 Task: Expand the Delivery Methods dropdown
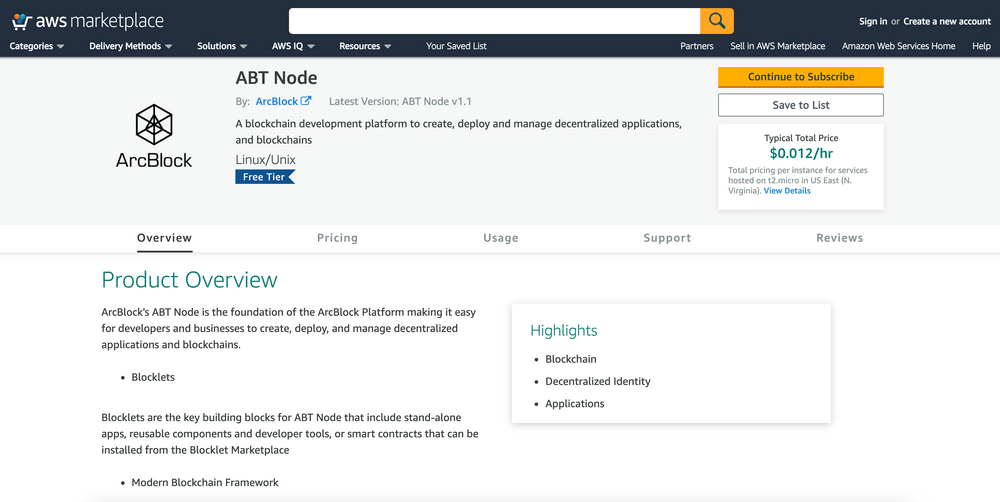(131, 46)
